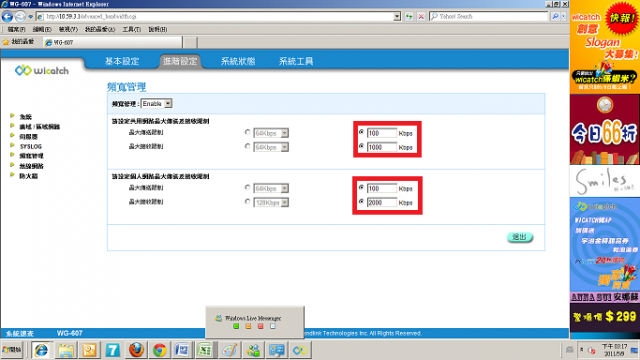Open the SYSLOG sidebar link

(x=31, y=146)
